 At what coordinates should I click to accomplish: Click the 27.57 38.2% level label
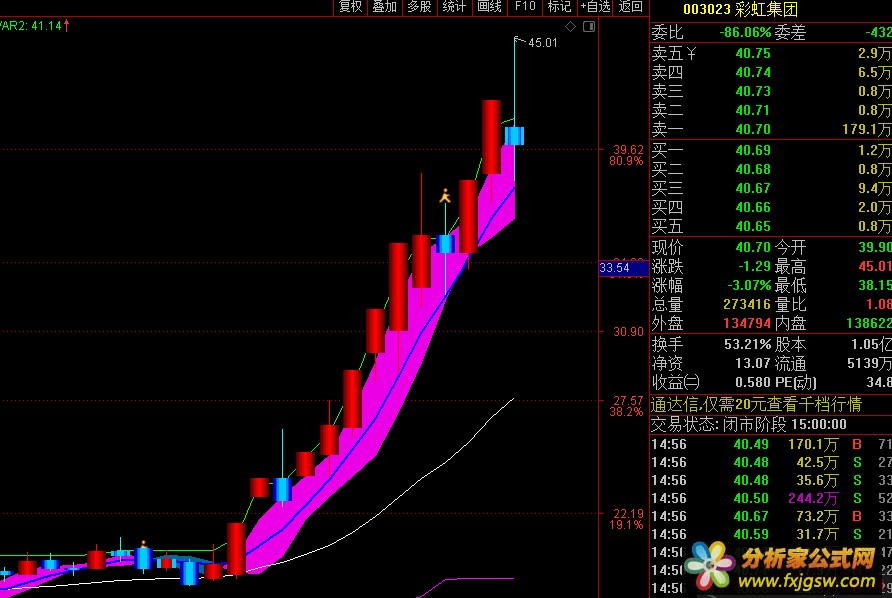click(x=627, y=406)
